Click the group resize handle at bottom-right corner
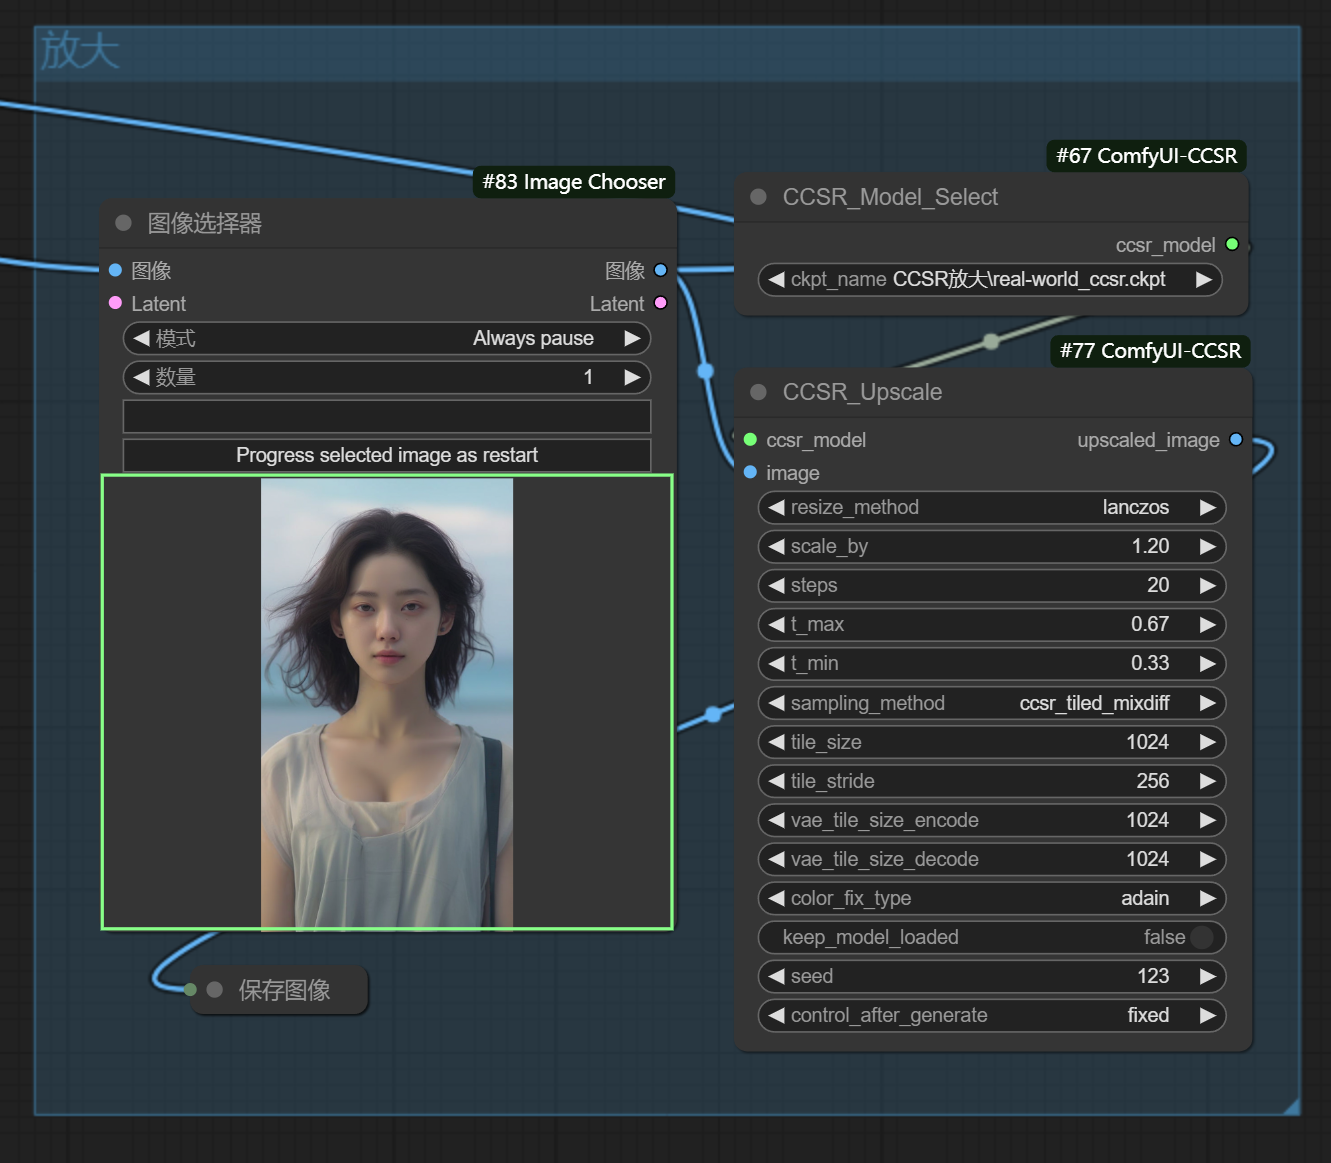Viewport: 1331px width, 1163px height. coord(1291,1106)
